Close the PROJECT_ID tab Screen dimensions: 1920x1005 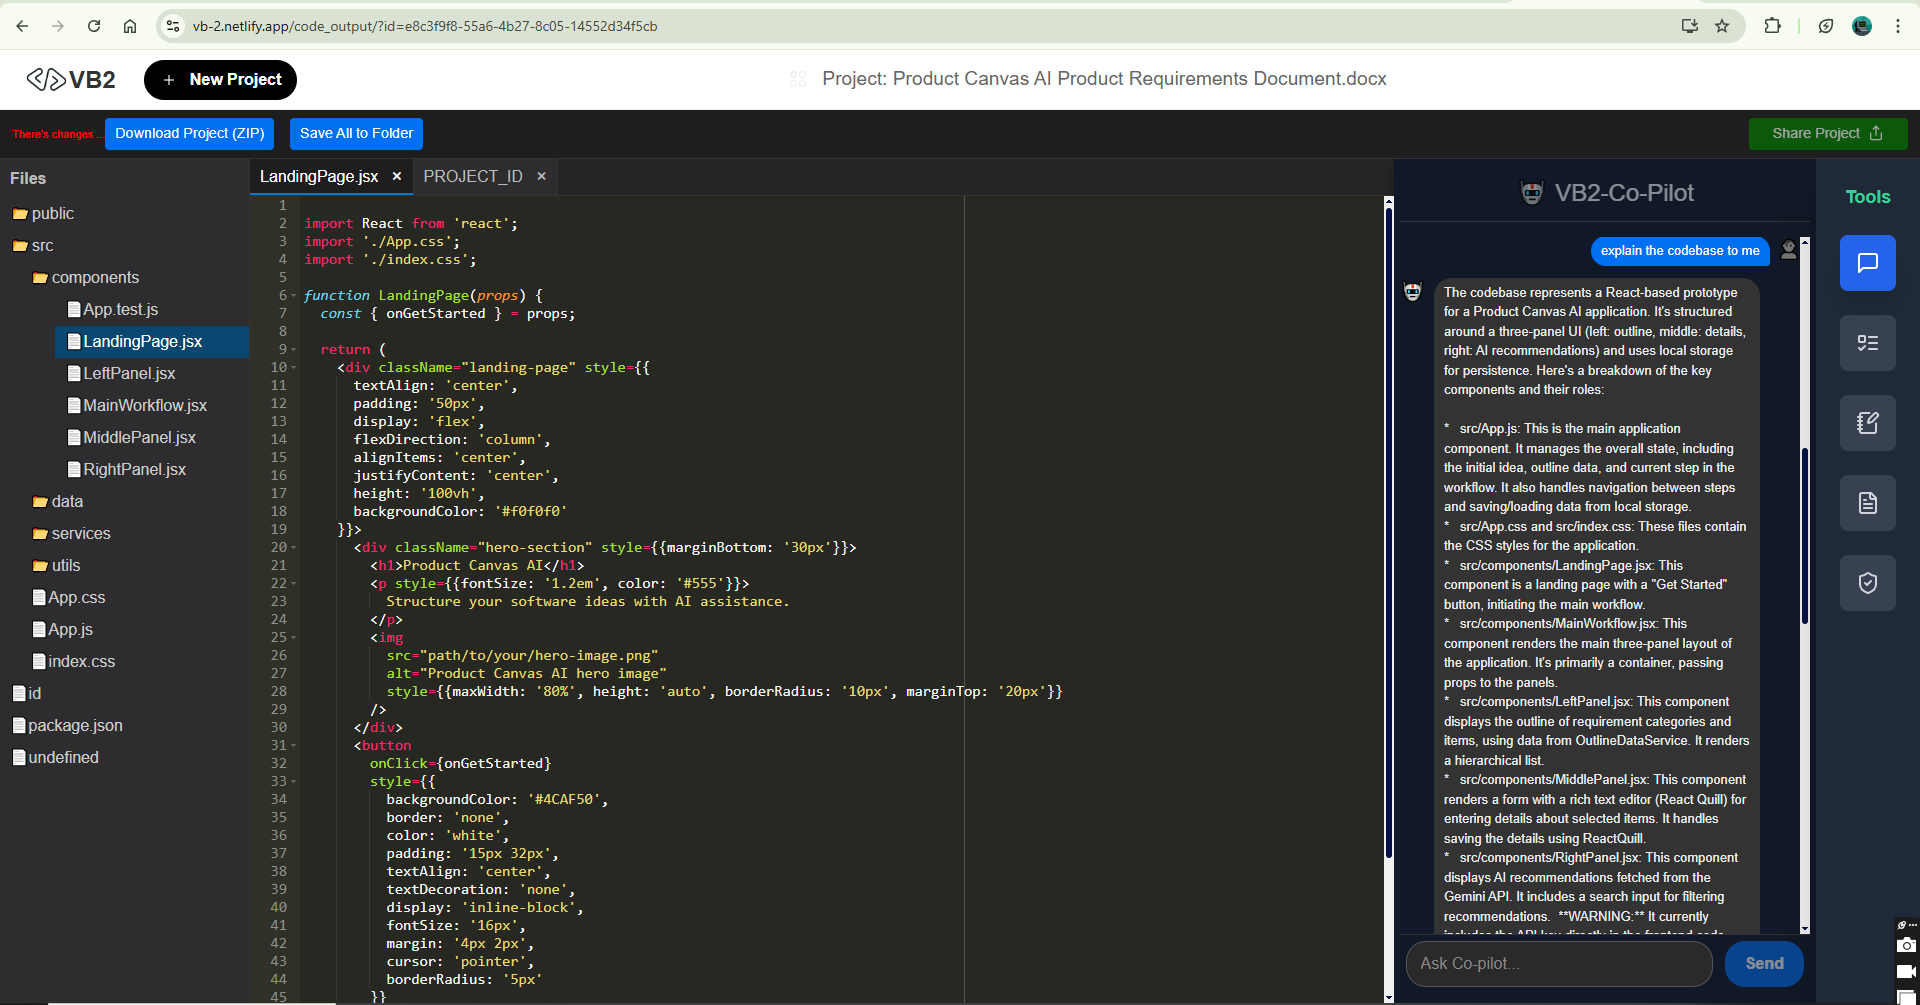click(542, 176)
